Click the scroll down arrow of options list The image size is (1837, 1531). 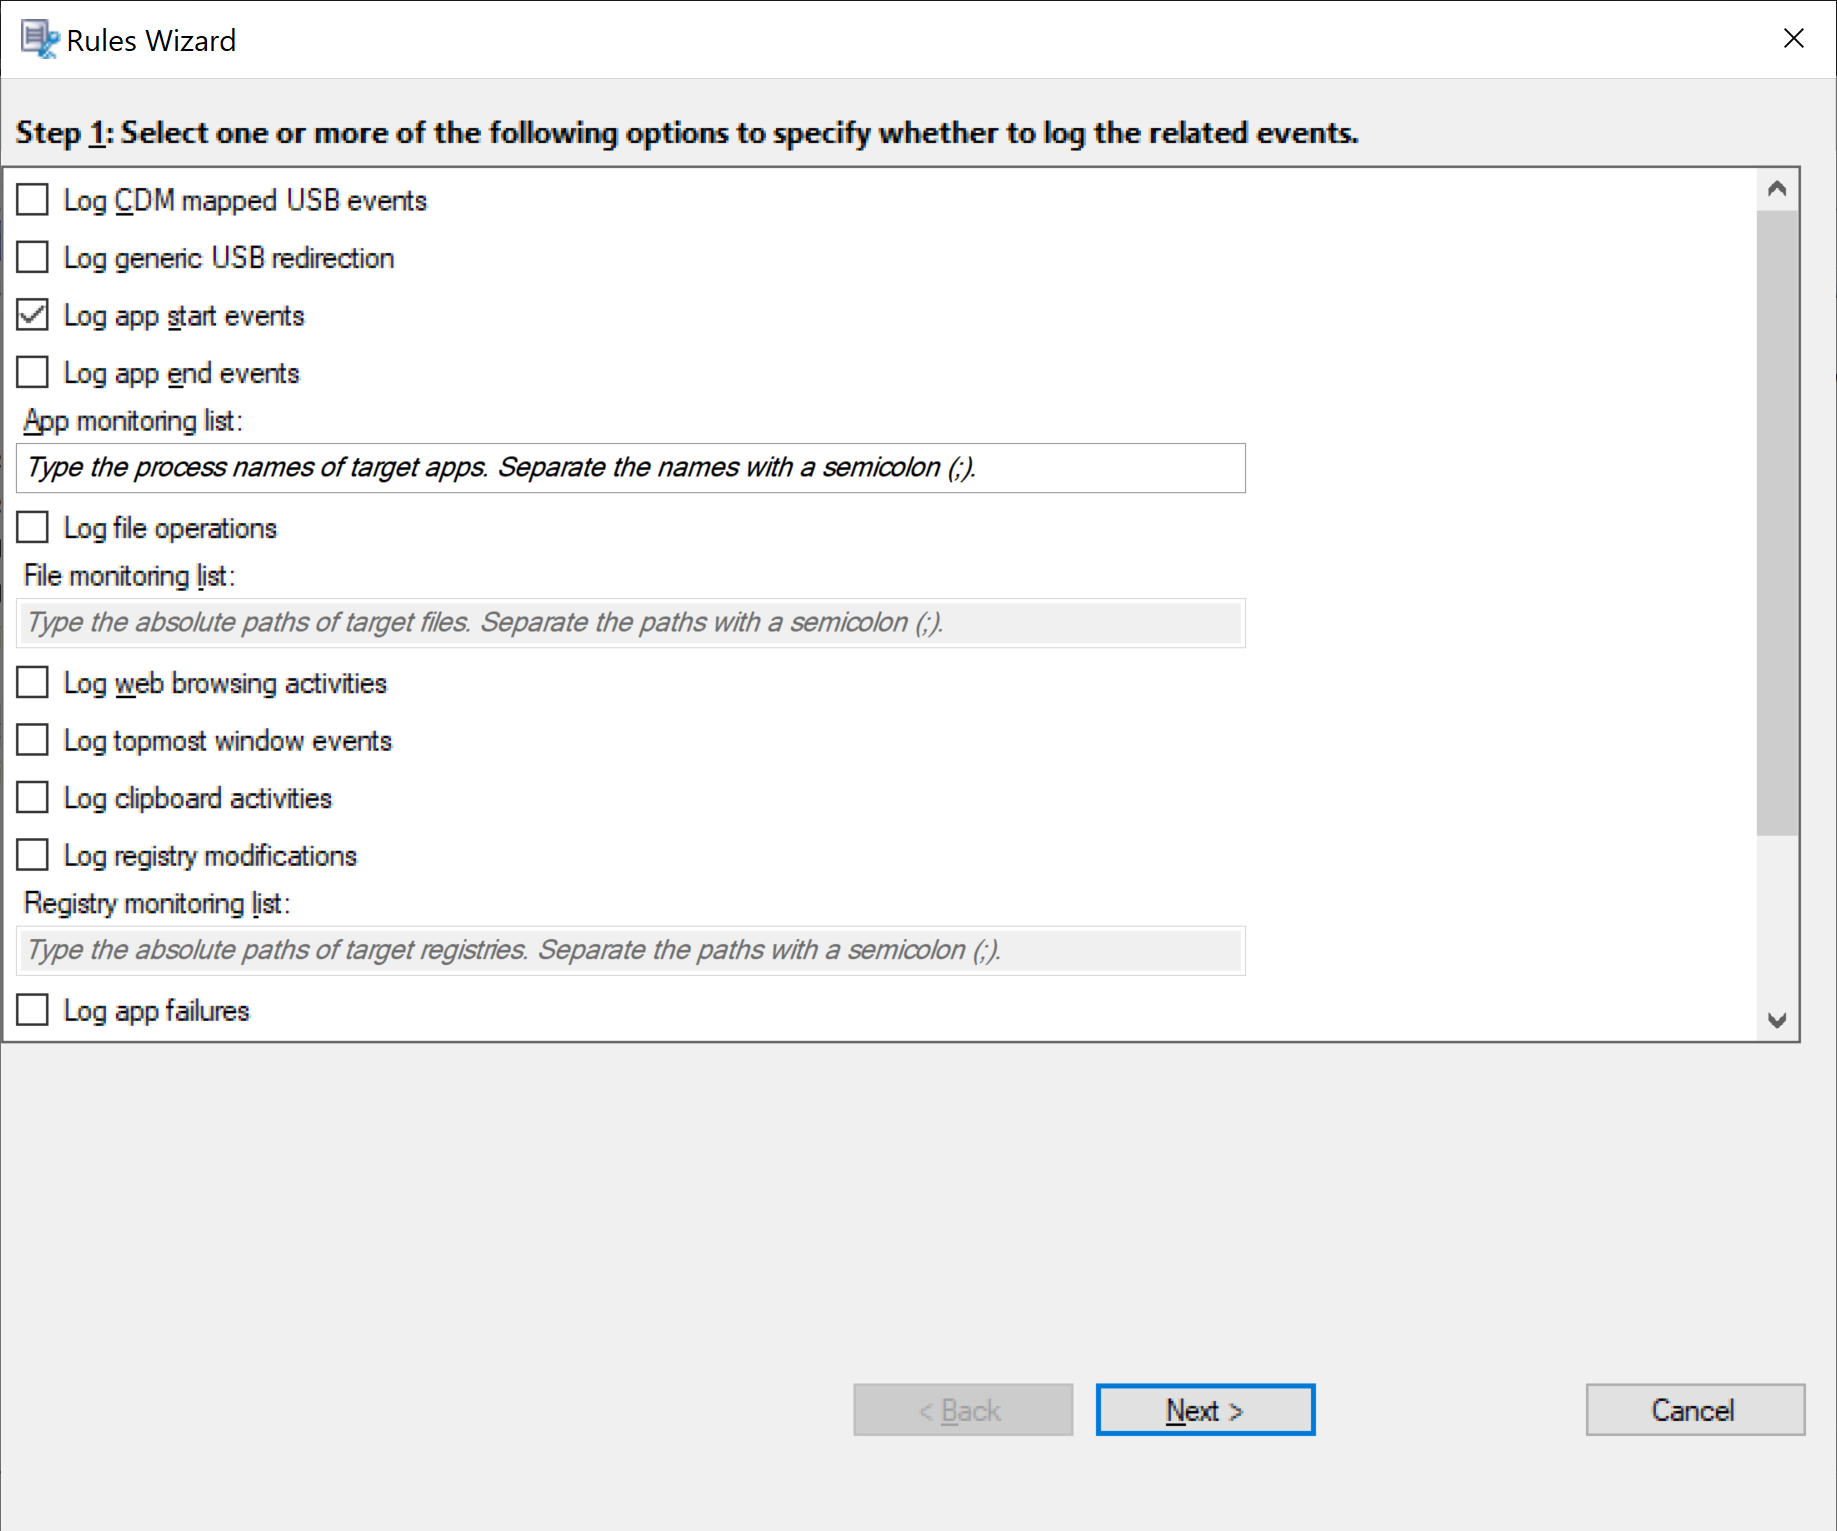pyautogui.click(x=1777, y=1020)
